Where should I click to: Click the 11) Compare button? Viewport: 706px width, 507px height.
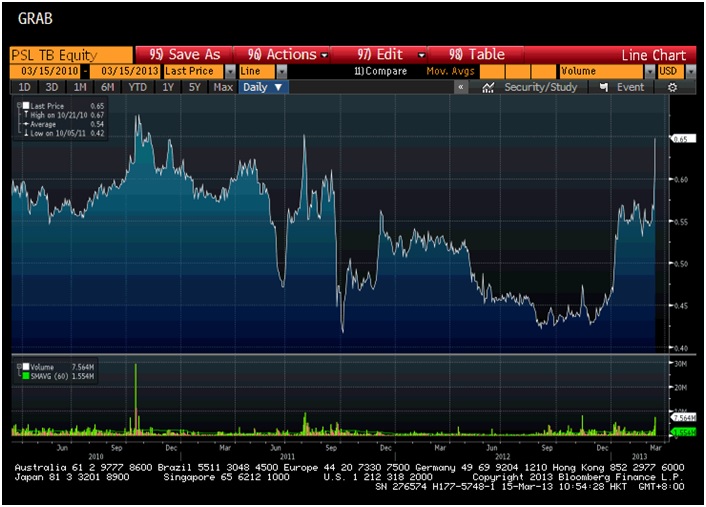pyautogui.click(x=380, y=71)
